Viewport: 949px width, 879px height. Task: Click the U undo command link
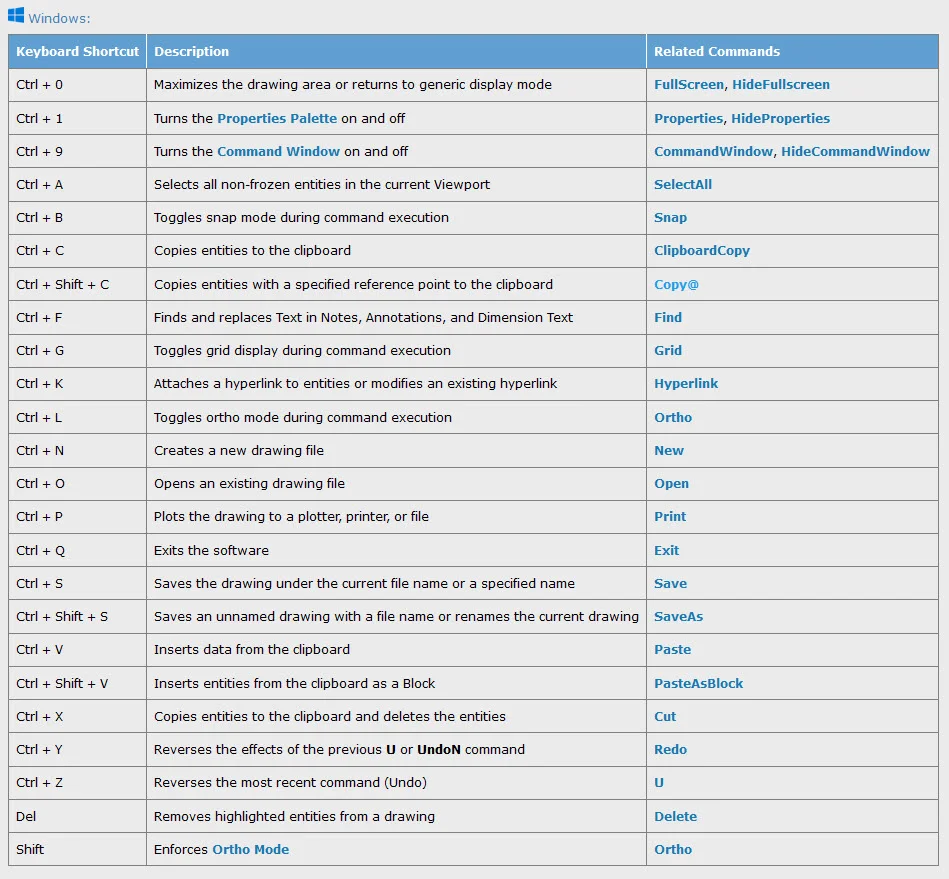tap(659, 782)
